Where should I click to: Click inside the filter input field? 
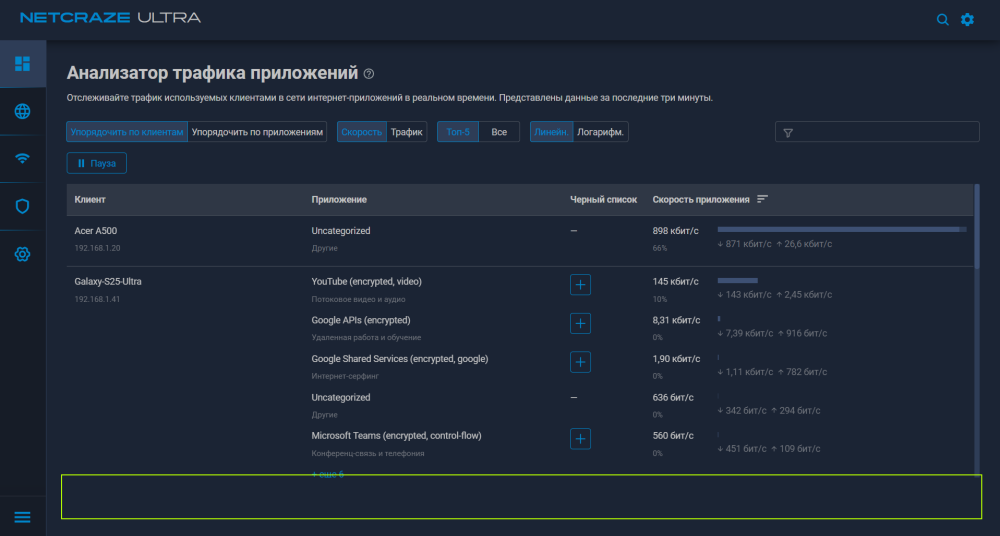(877, 132)
